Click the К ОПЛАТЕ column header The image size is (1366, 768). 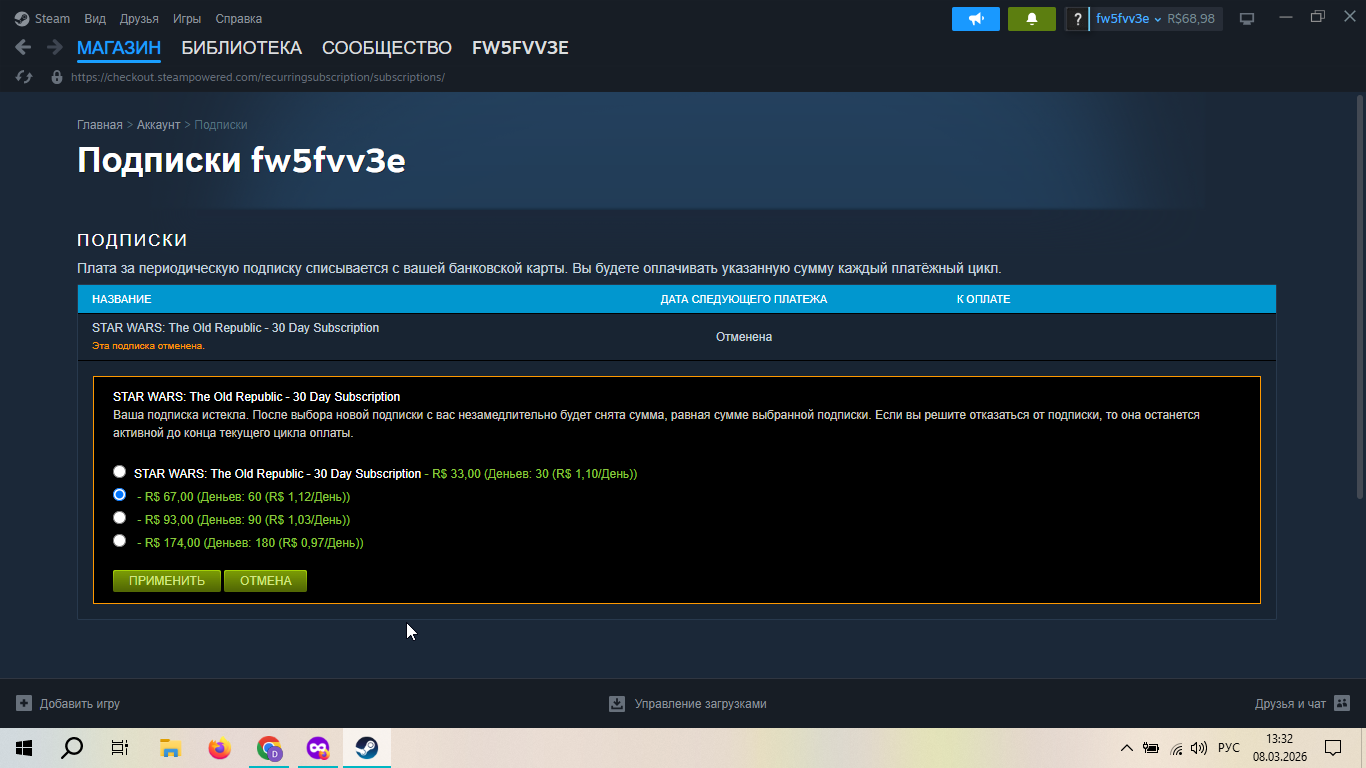tap(983, 299)
